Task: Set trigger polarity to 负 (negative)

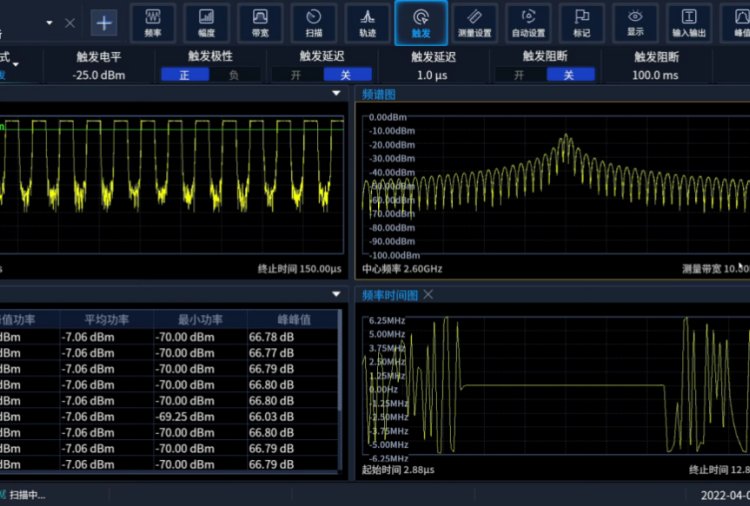Action: pyautogui.click(x=233, y=75)
